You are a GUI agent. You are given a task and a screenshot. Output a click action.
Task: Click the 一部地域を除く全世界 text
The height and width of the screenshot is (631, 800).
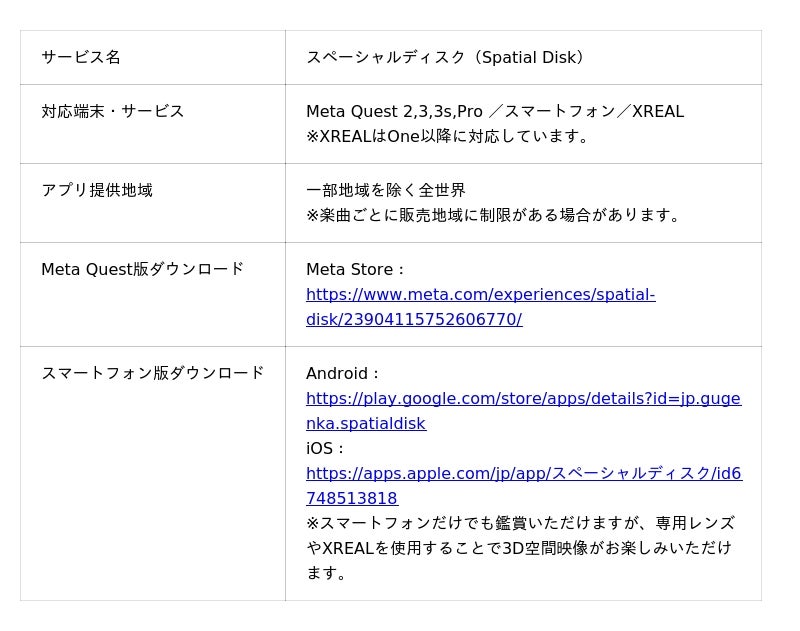click(x=386, y=191)
